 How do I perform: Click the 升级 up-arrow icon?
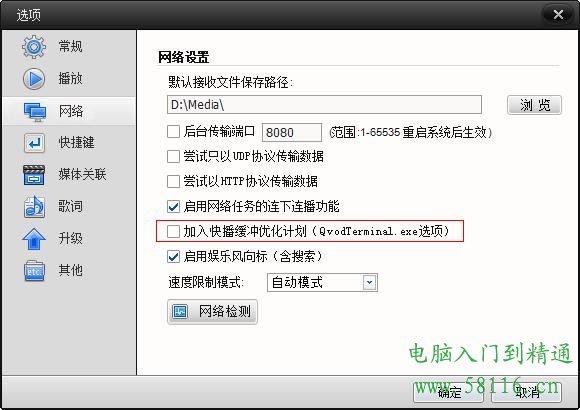tap(34, 239)
